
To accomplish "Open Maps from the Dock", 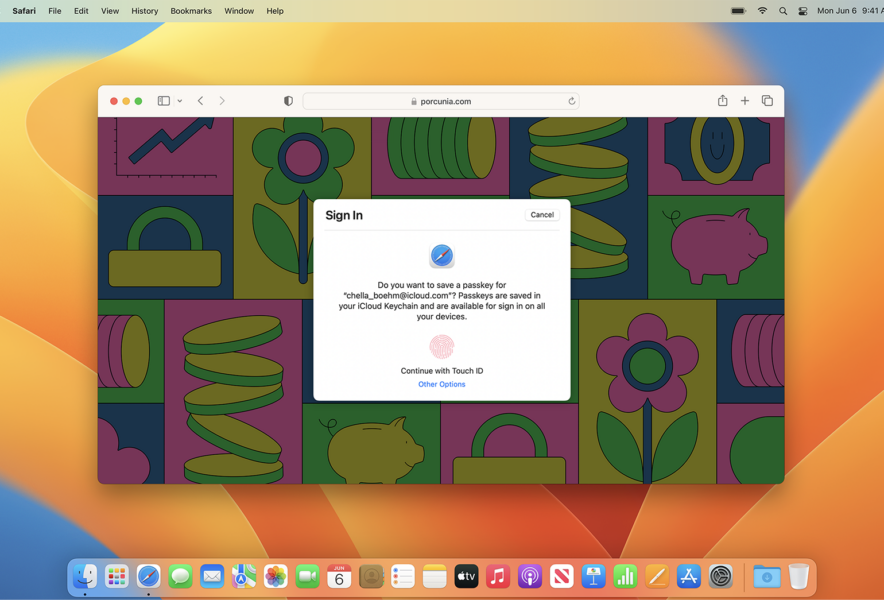I will tap(244, 576).
